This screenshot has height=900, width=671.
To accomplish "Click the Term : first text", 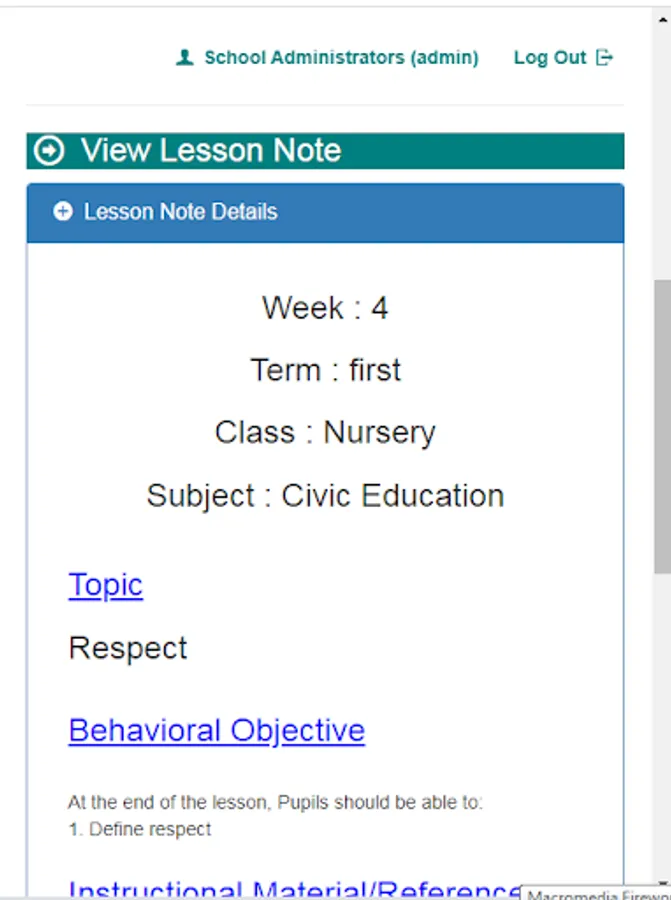I will [325, 370].
